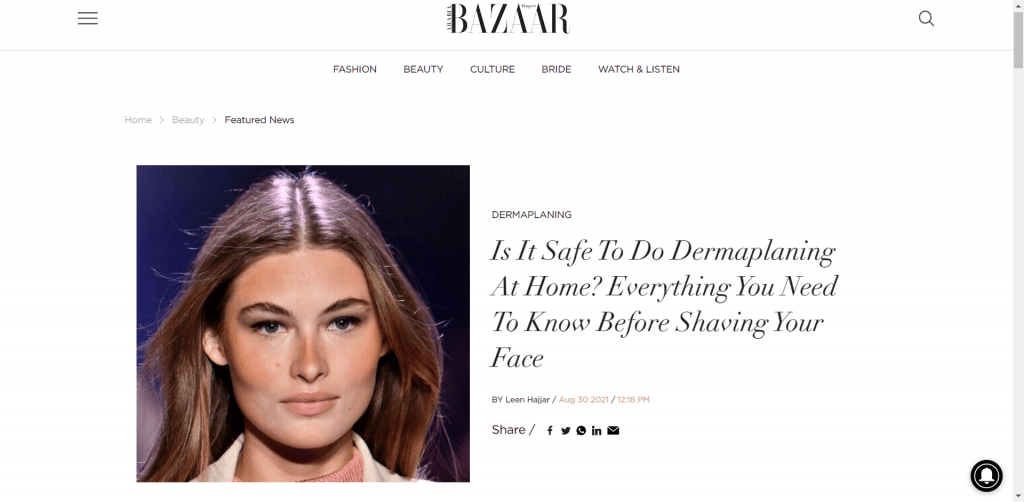Share article via email envelope icon

[613, 430]
